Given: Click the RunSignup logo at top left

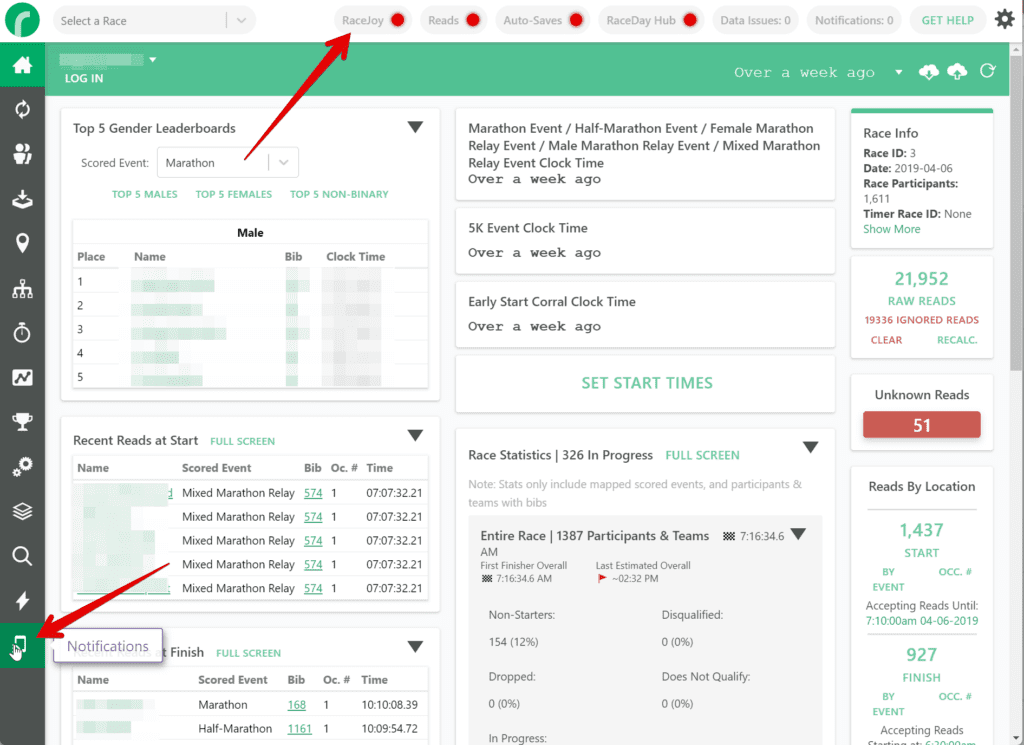Looking at the screenshot, I should pyautogui.click(x=22, y=20).
